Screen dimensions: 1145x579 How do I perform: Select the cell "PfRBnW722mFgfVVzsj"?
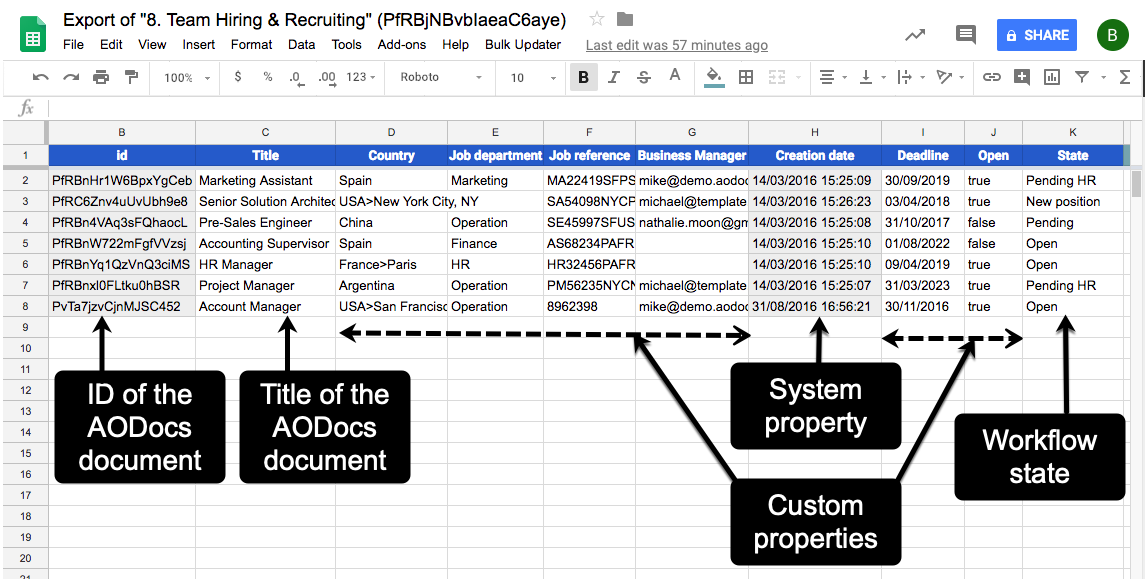point(122,243)
